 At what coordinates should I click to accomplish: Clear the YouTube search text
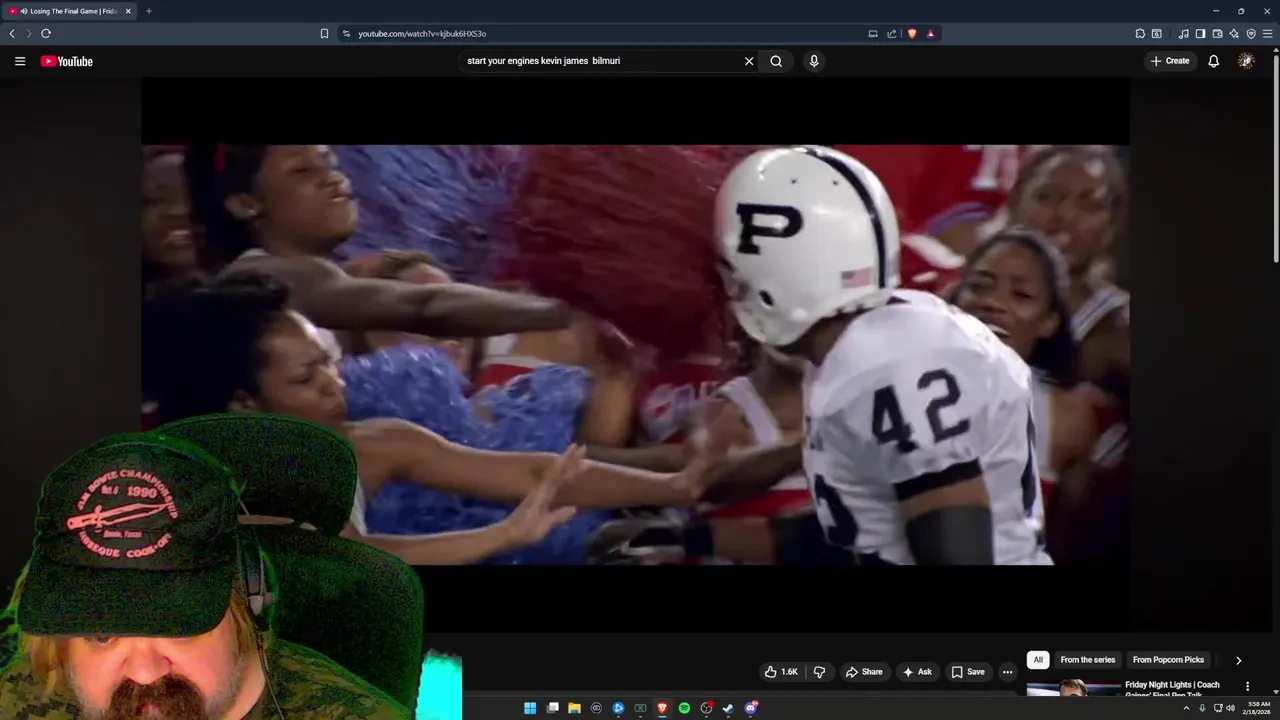[749, 61]
